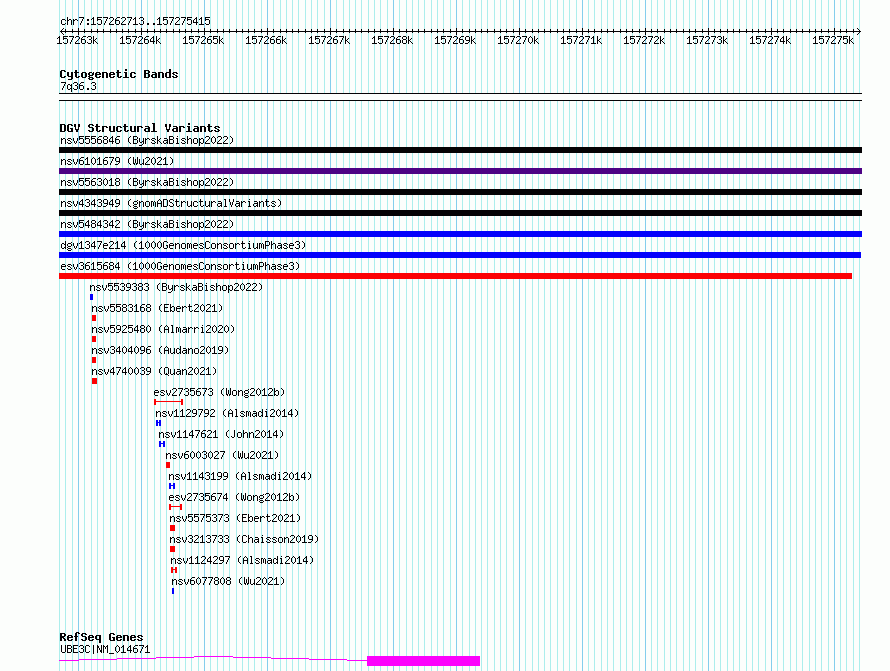Open nsv5563018 (ByrskaBishop2022) label
The height and width of the screenshot is (671, 890).
point(147,182)
